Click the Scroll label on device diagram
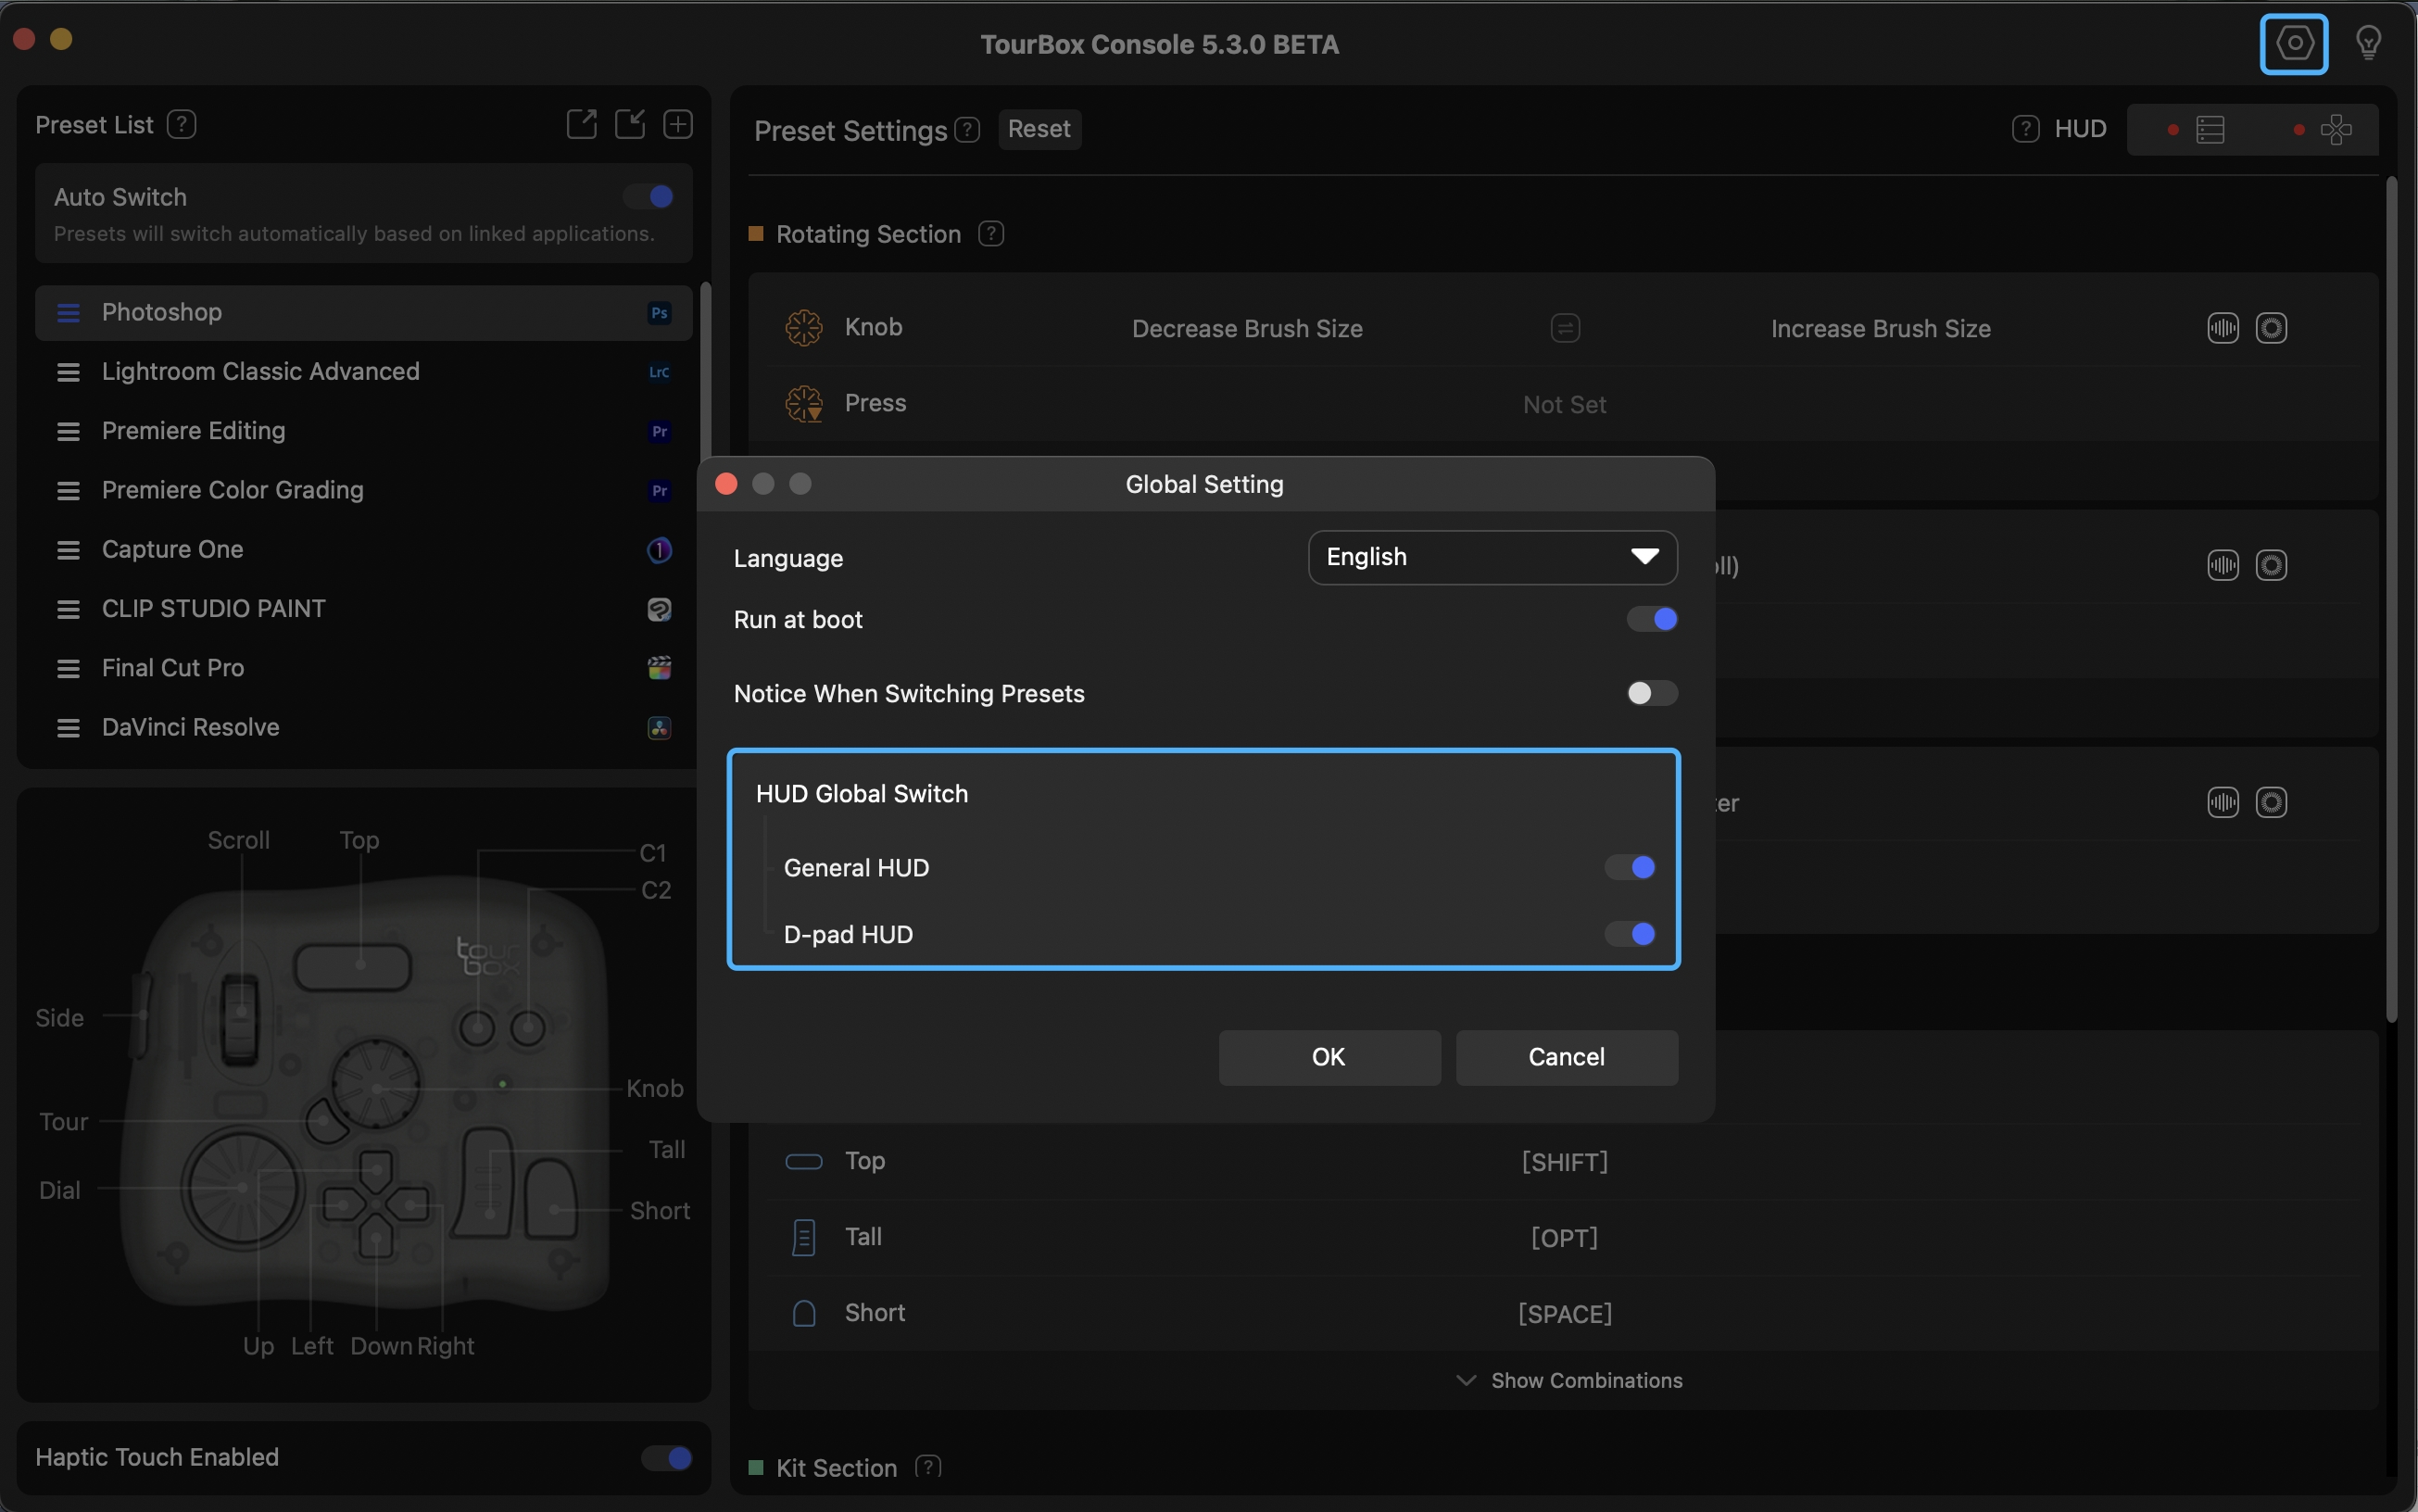Screen dimensions: 2418x1512 (x=238, y=840)
